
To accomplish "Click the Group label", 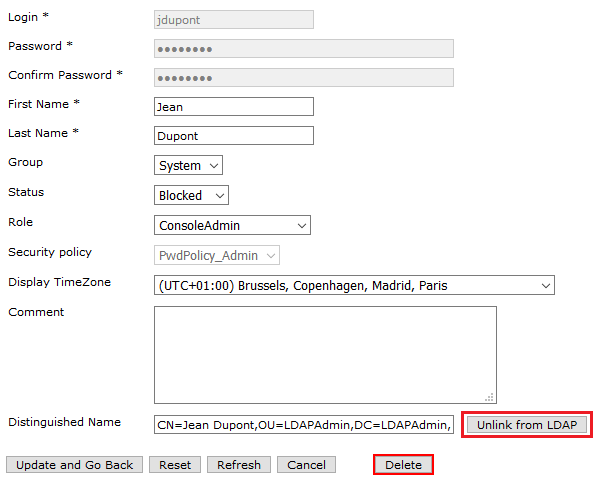I will click(26, 162).
